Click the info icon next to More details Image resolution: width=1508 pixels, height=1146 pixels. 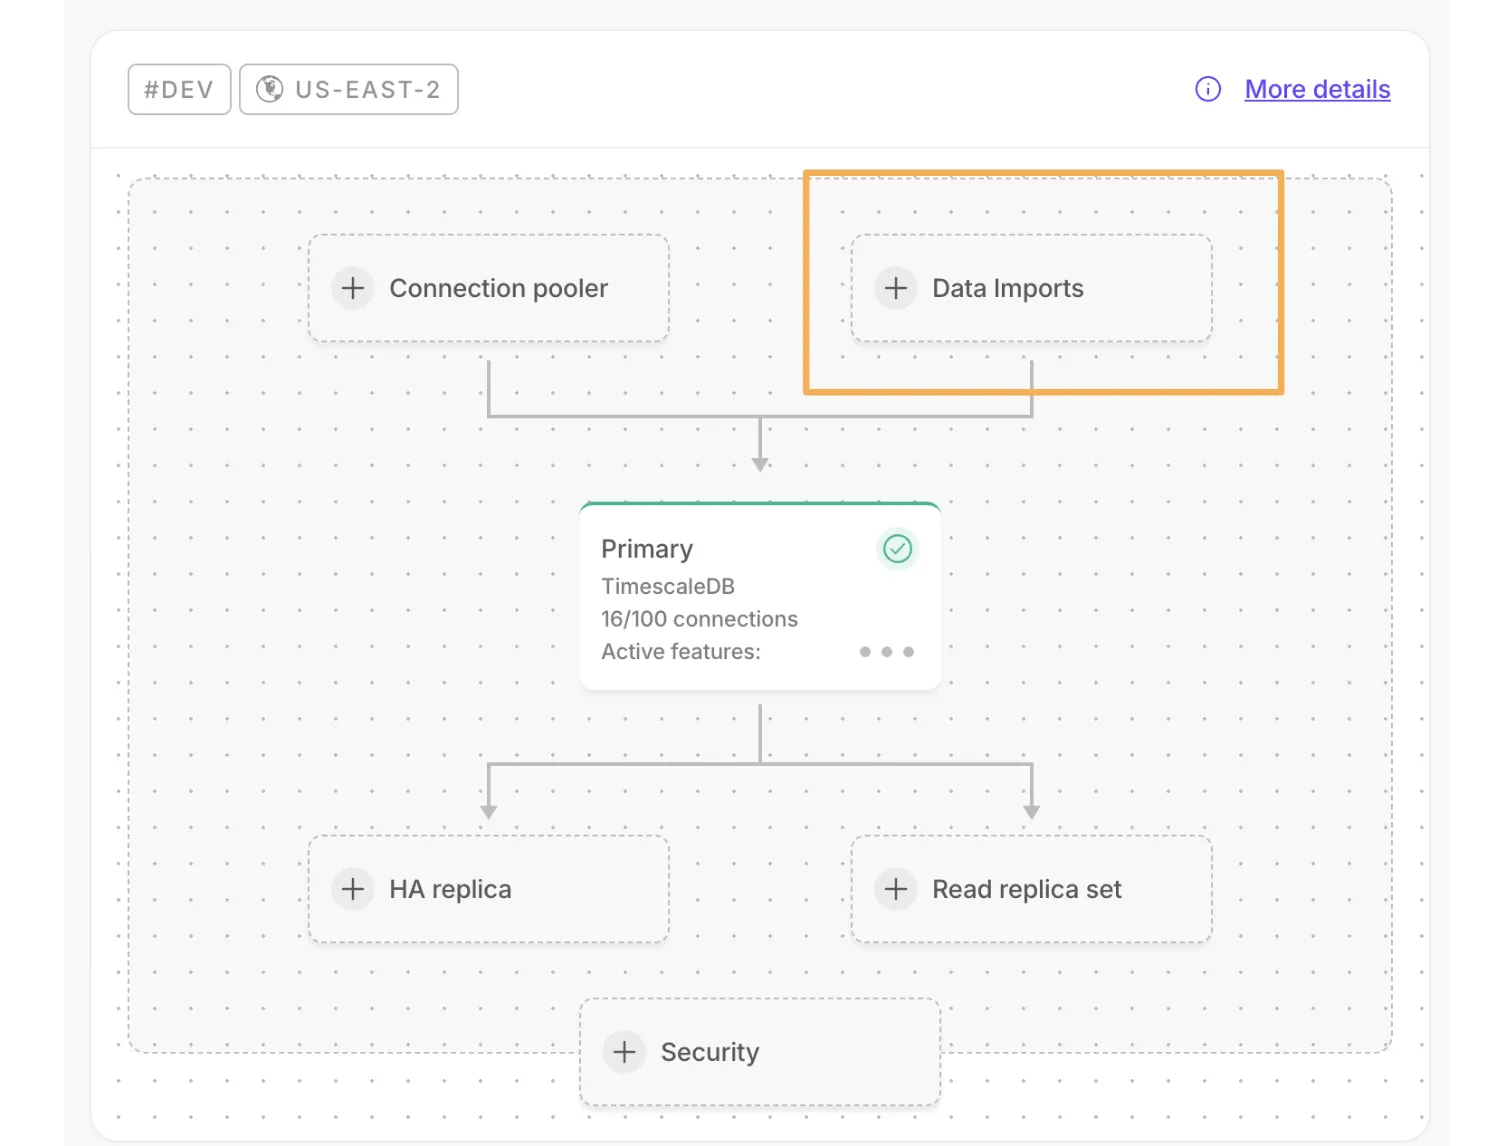1208,89
